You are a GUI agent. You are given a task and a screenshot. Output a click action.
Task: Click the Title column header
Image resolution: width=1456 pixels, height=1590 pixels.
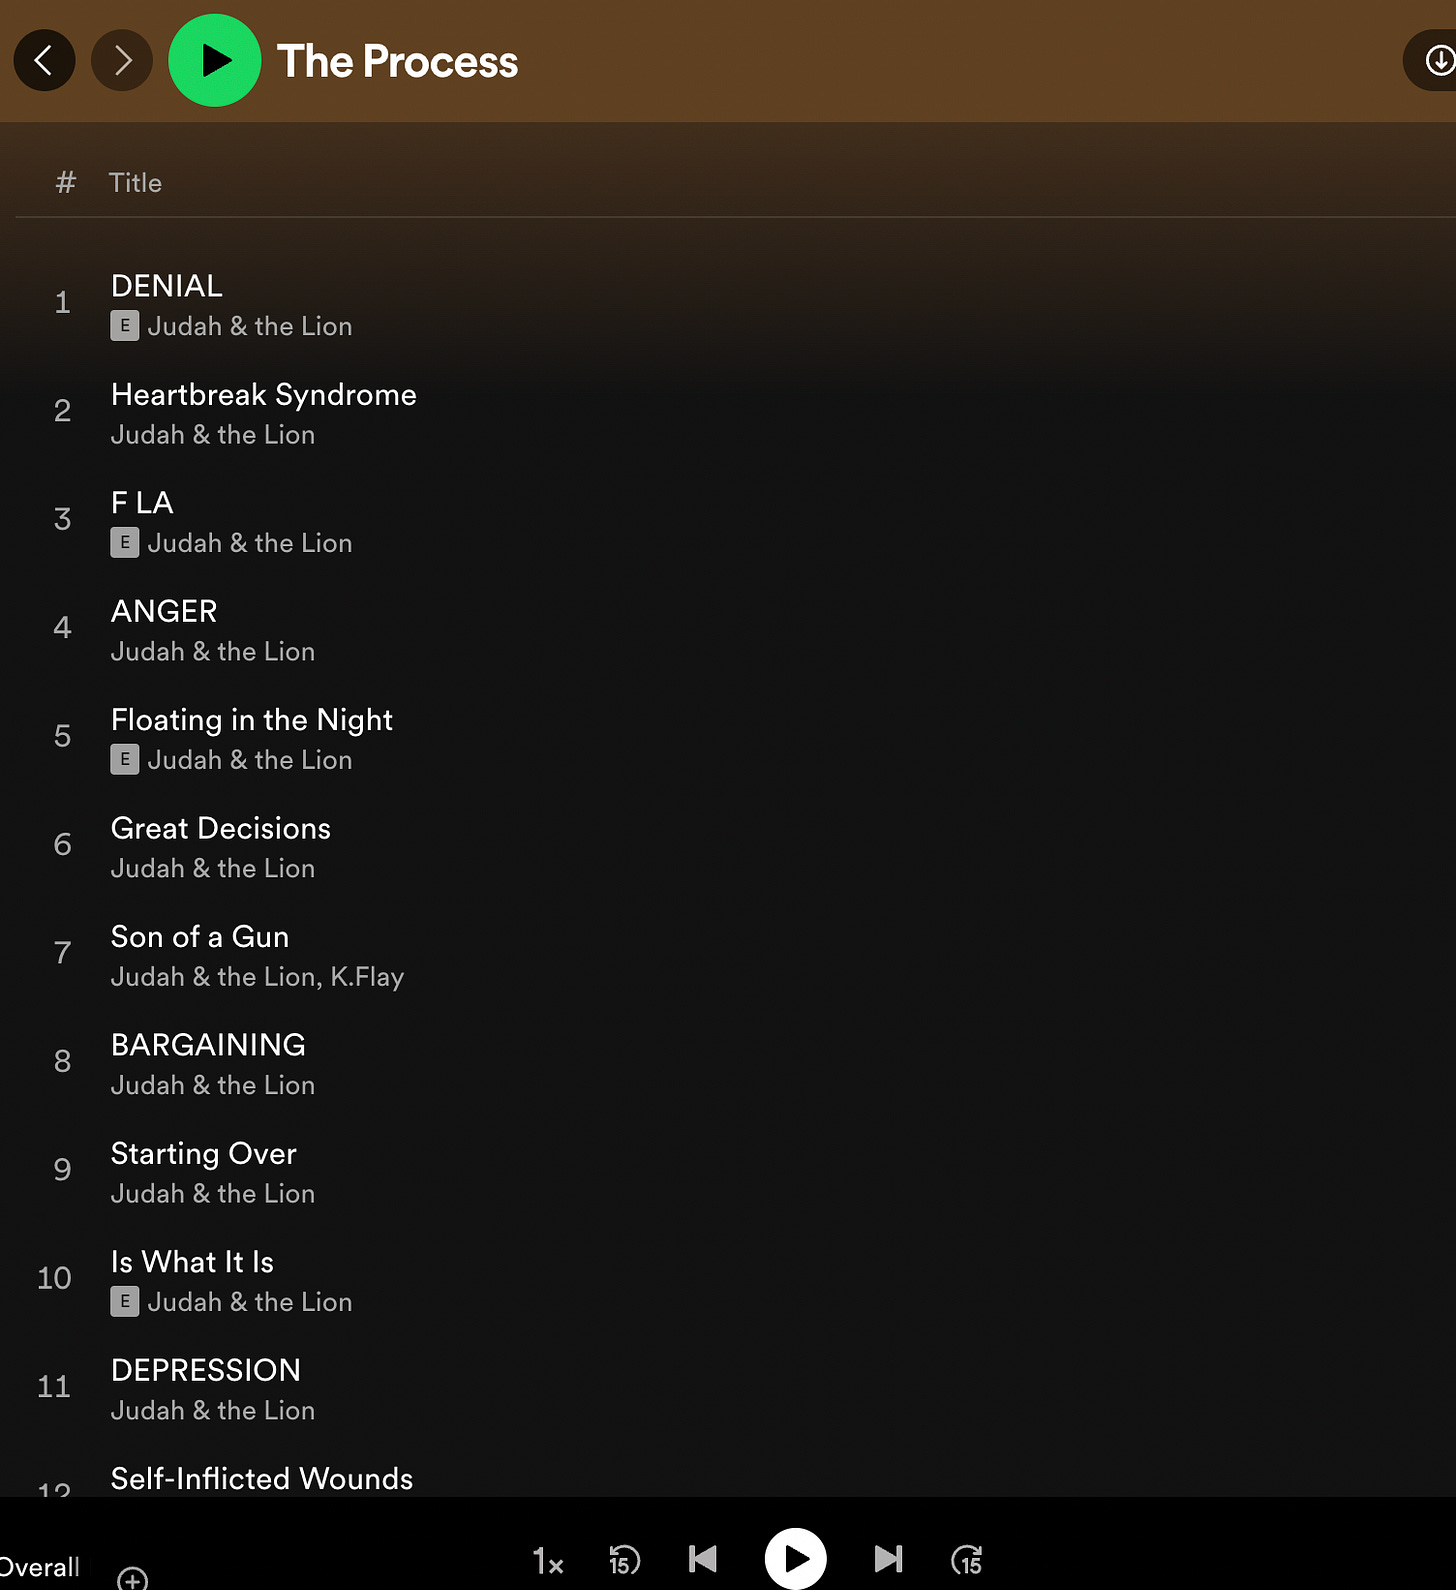[135, 183]
